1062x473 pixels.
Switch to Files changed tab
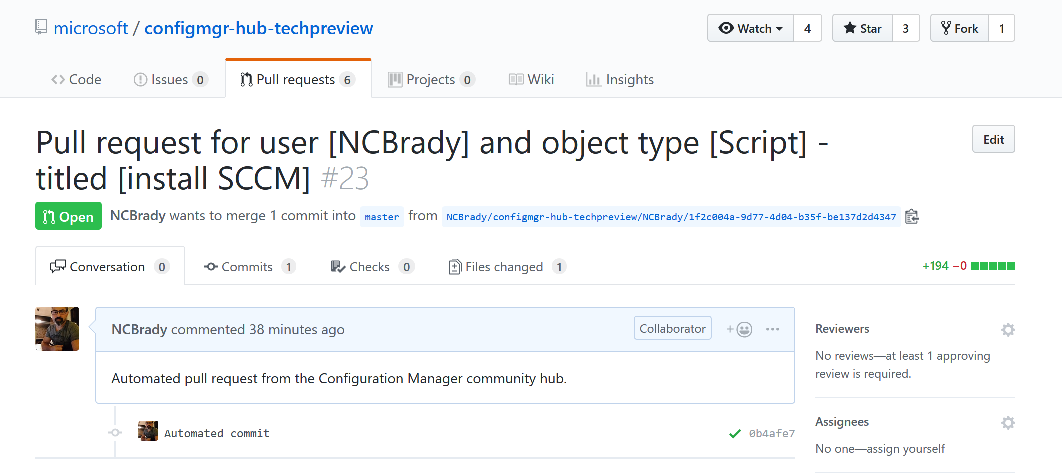tap(507, 267)
